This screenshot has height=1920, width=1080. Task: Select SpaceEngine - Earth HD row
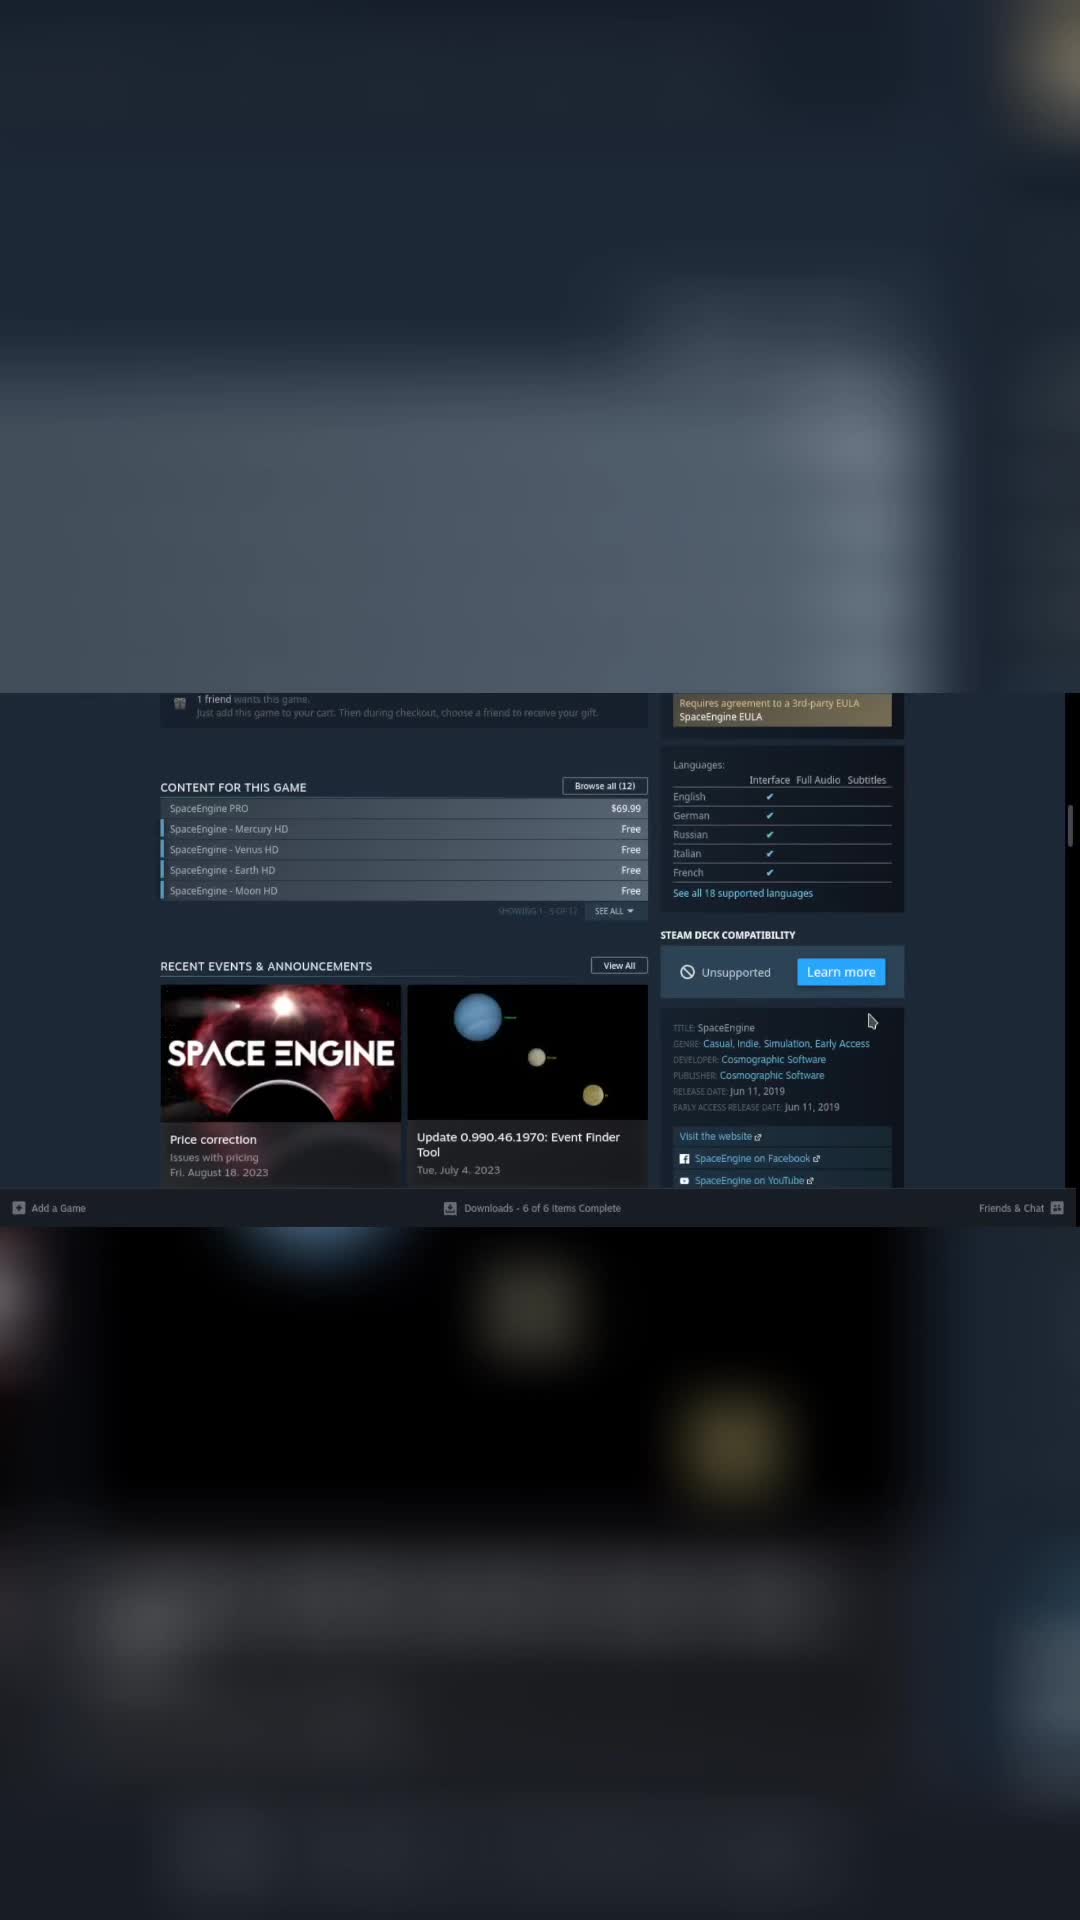pos(404,870)
